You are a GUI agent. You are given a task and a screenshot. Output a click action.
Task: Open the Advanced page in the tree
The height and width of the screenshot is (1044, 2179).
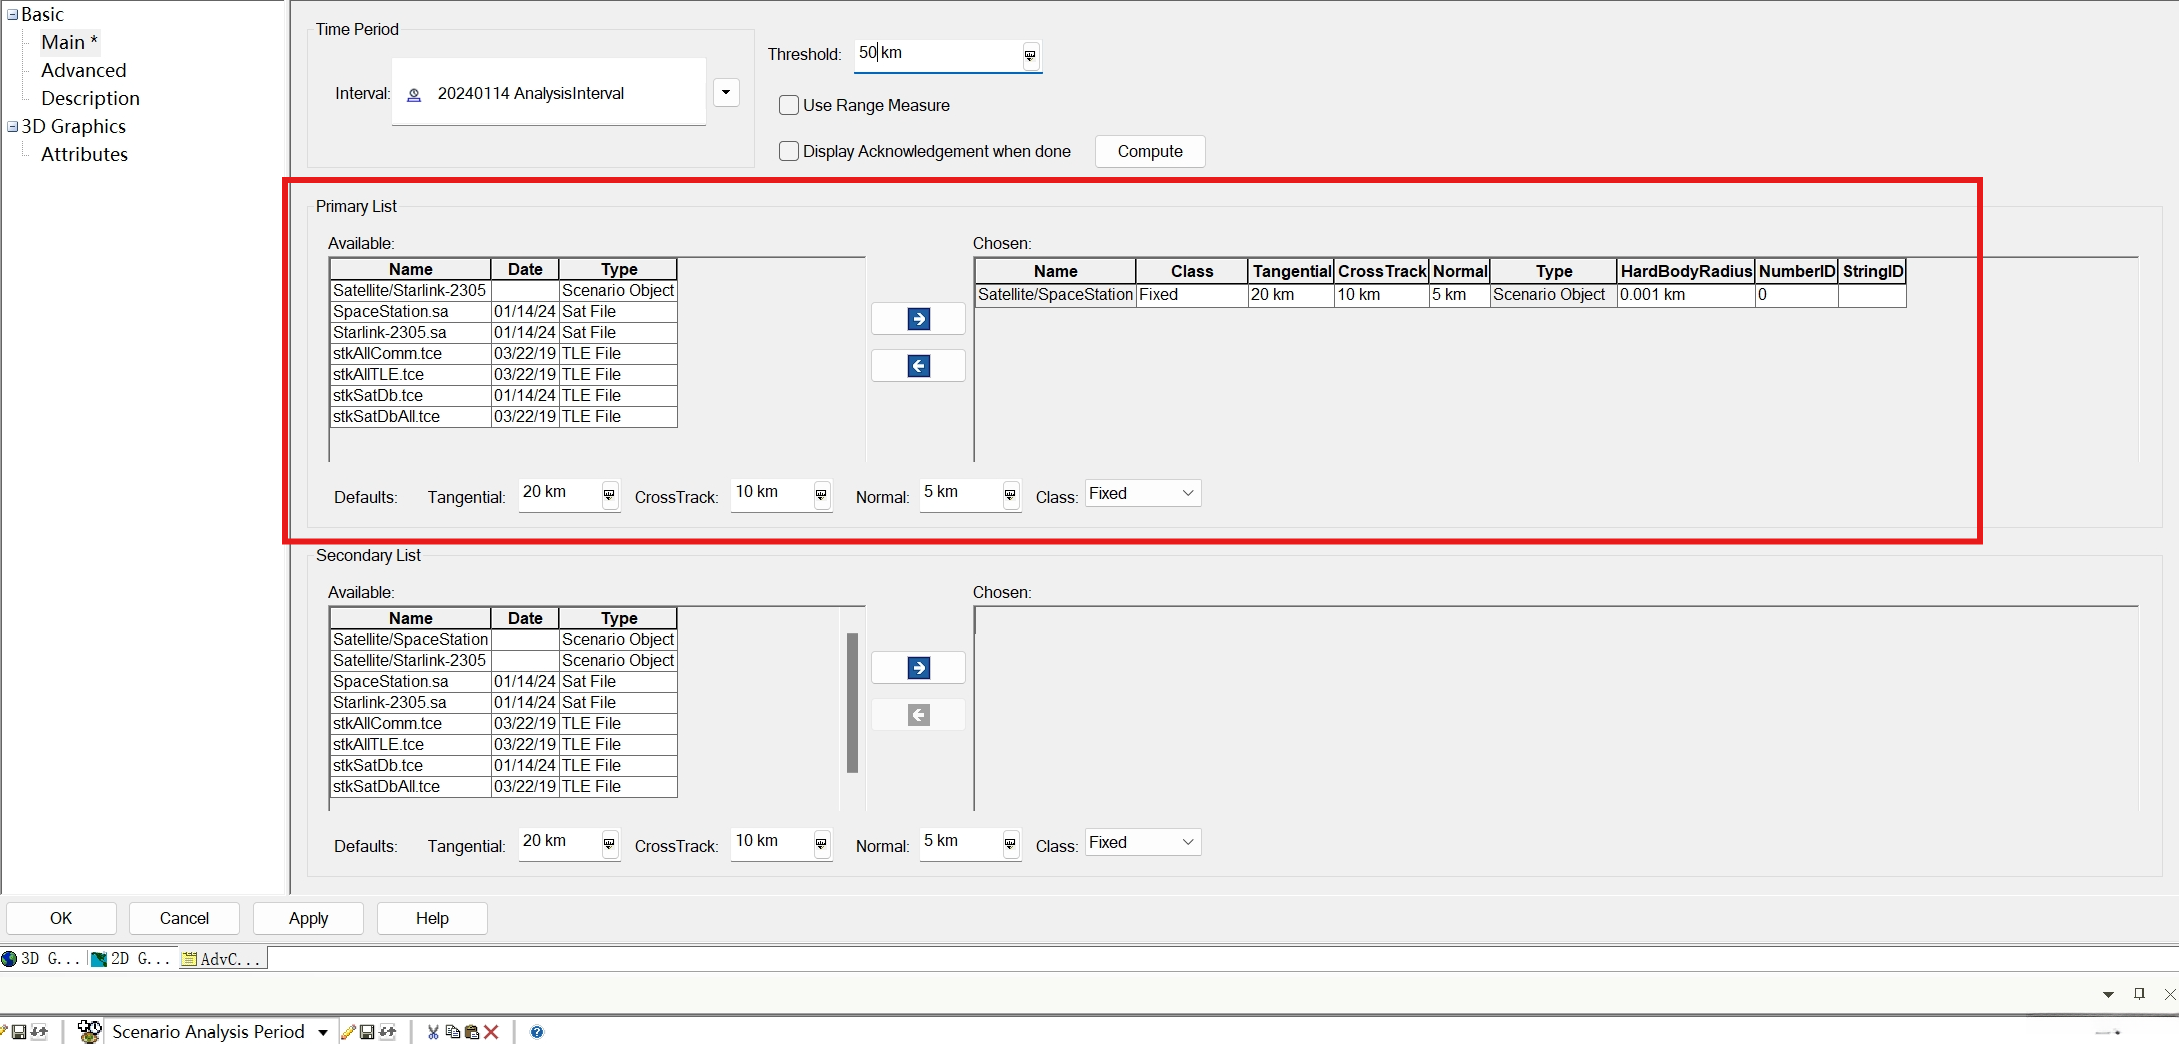[84, 70]
